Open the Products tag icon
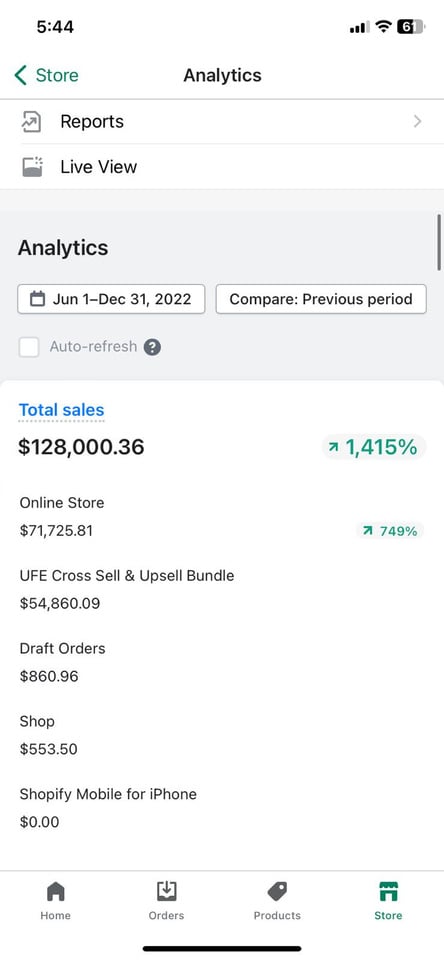Screen dimensions: 444x960 (277, 891)
